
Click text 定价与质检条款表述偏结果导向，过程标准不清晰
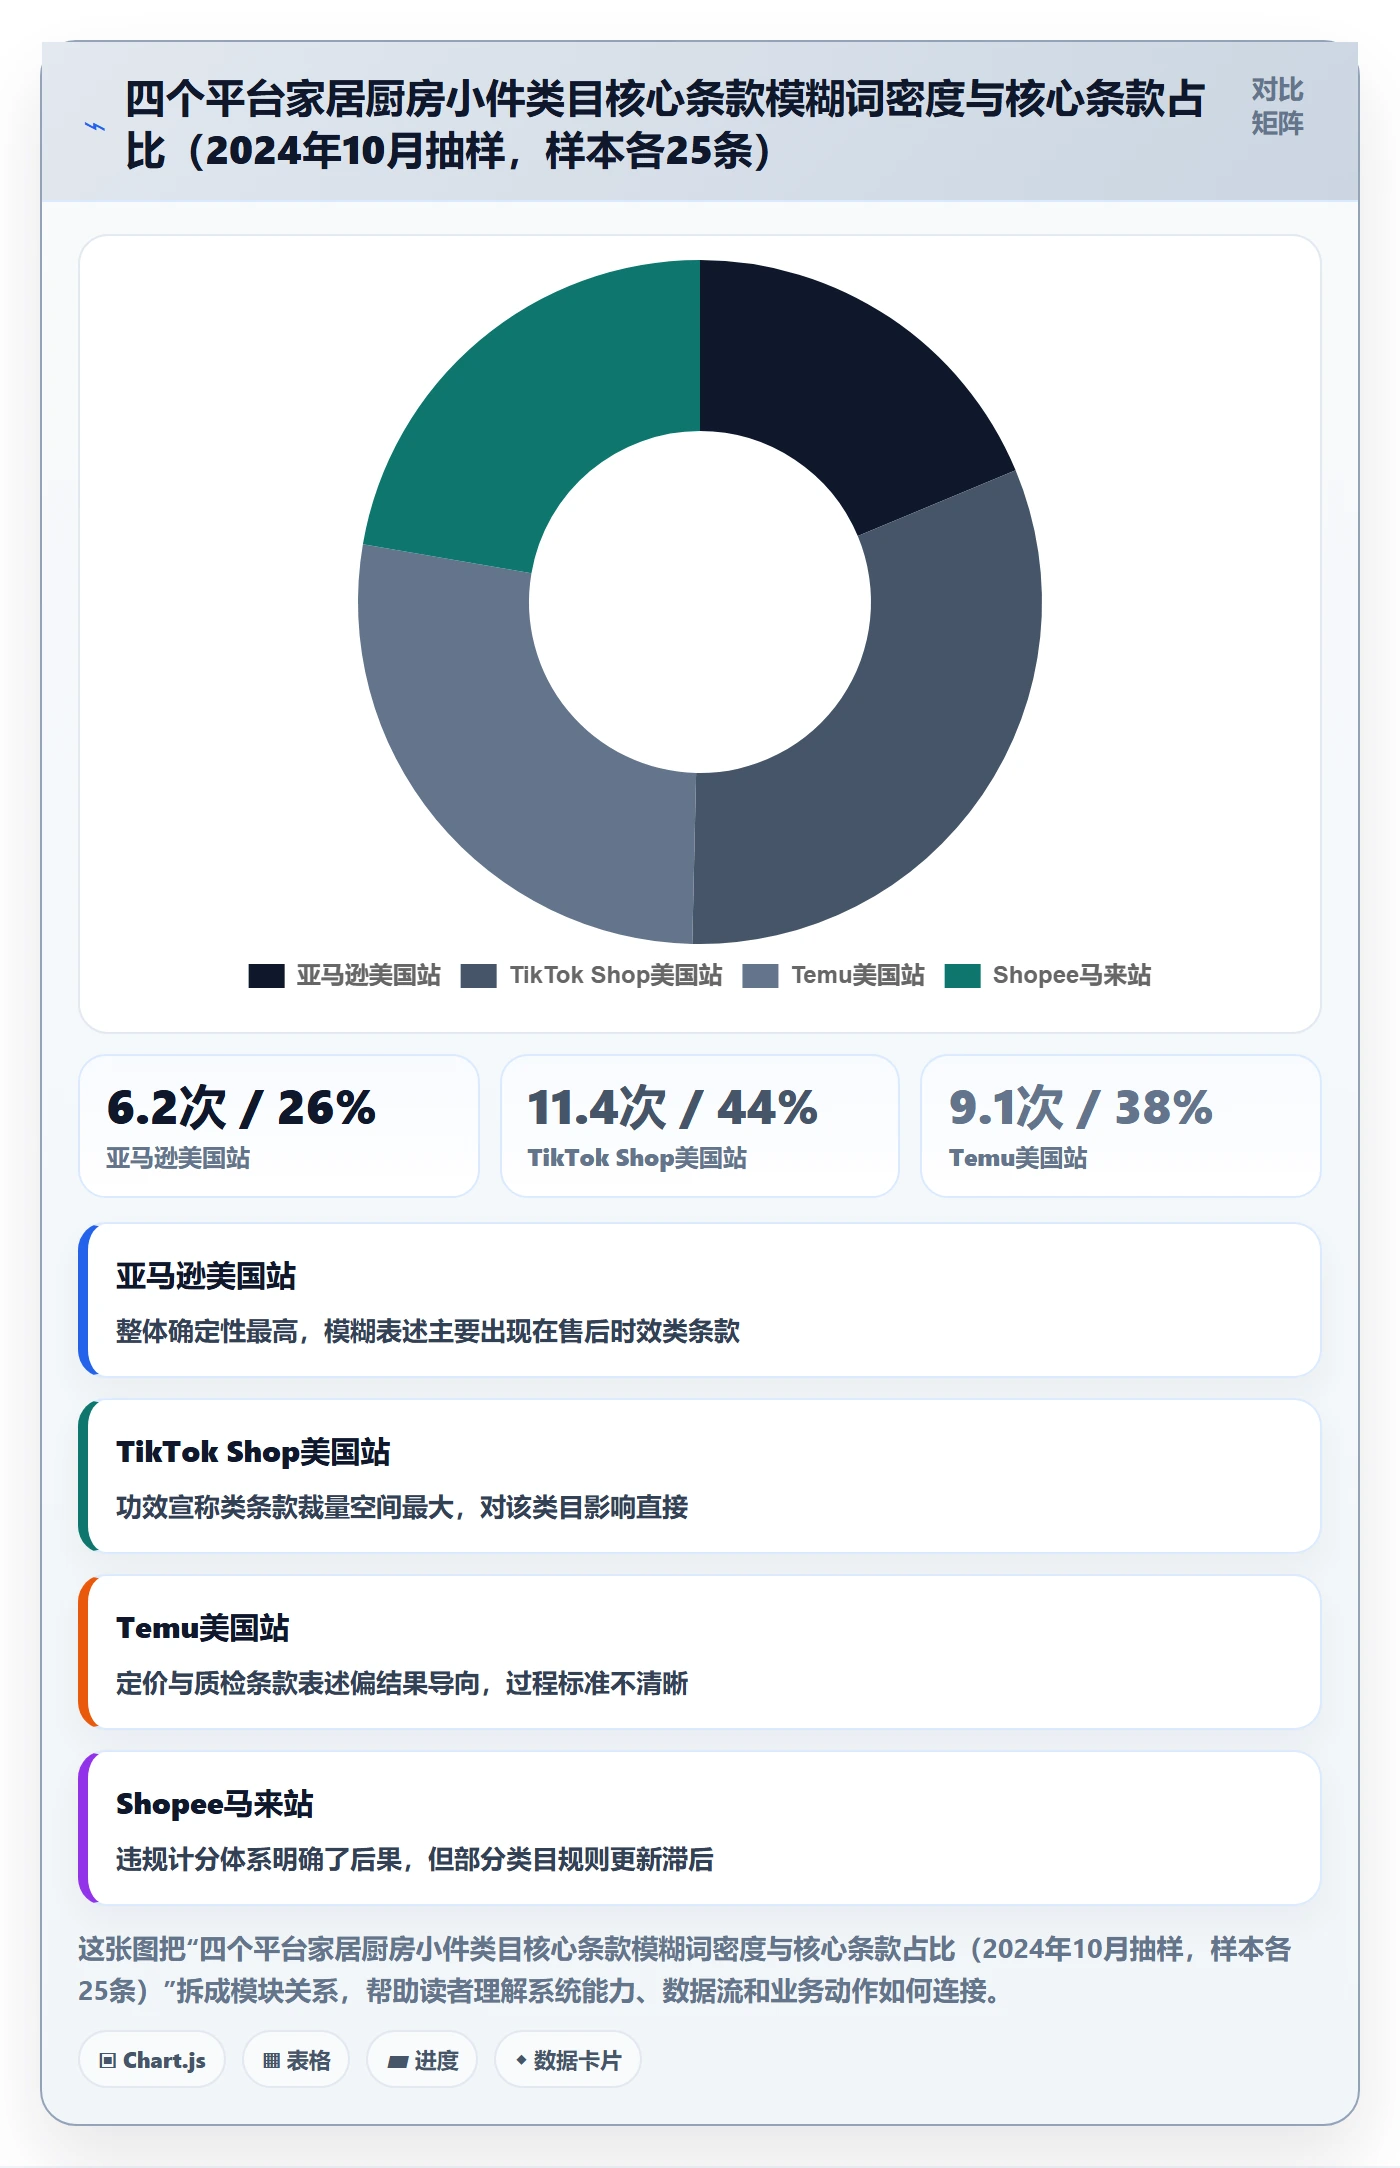(402, 1684)
